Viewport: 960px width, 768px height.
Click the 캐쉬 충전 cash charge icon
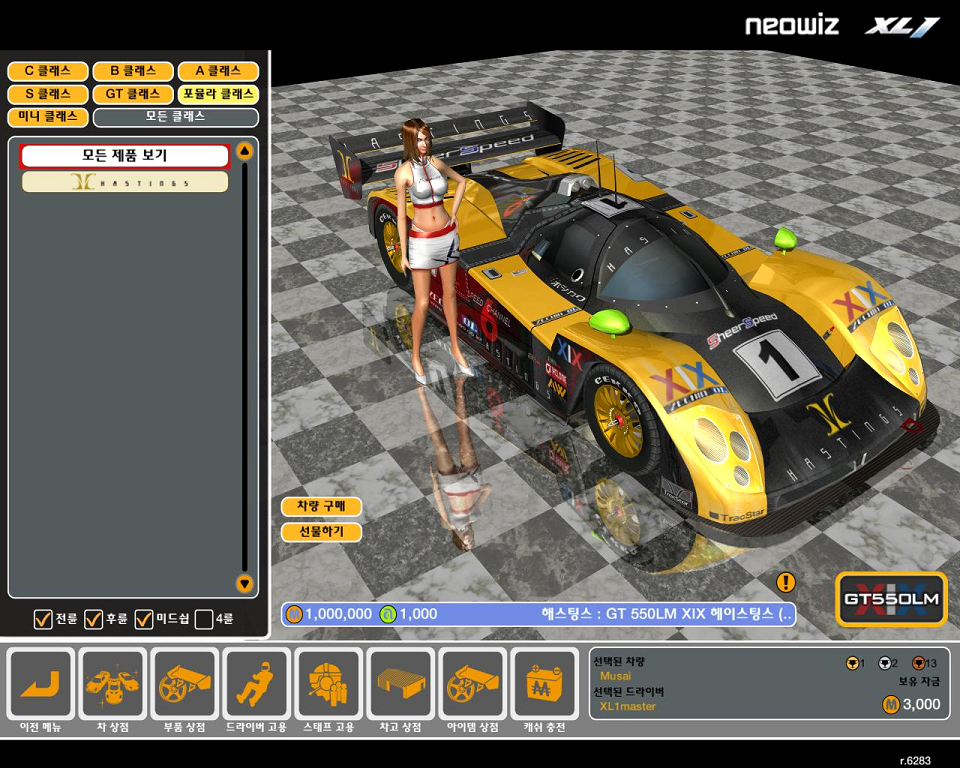coord(545,684)
